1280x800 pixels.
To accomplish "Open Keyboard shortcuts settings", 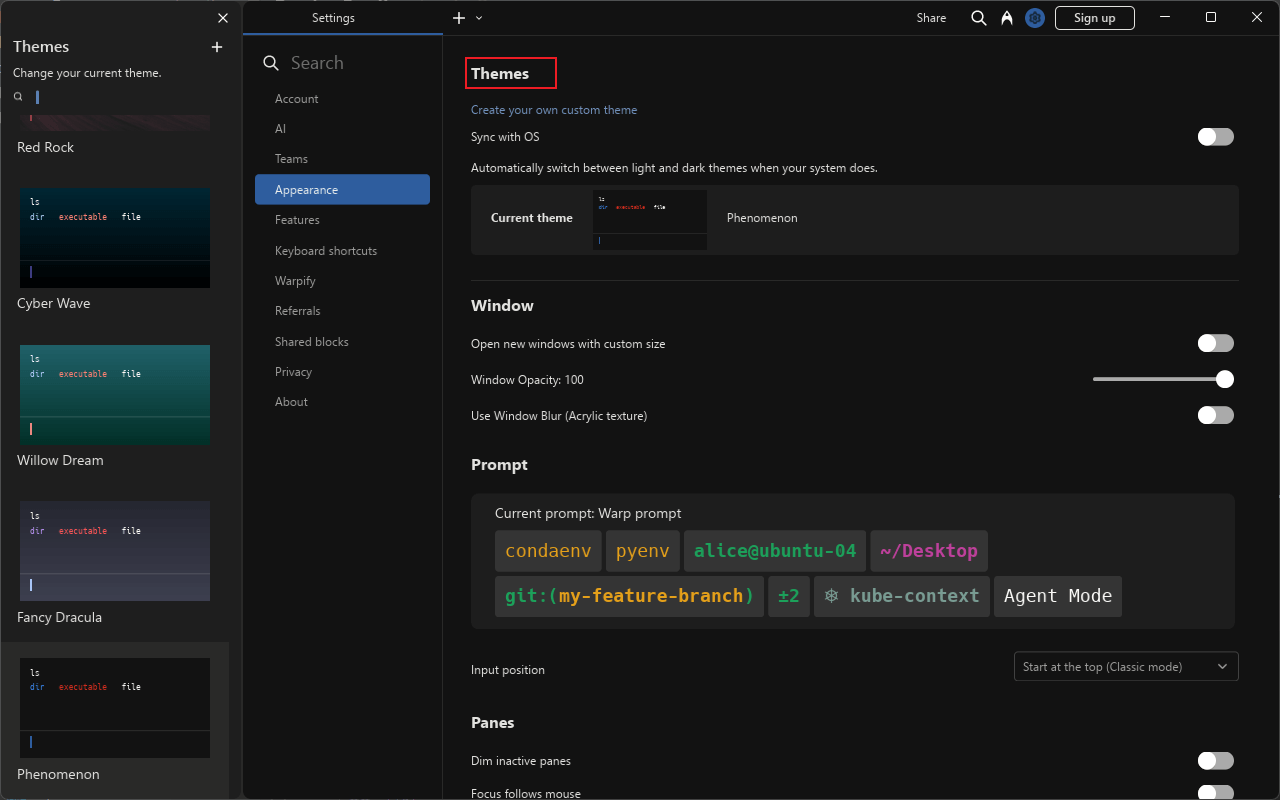I will coord(326,251).
